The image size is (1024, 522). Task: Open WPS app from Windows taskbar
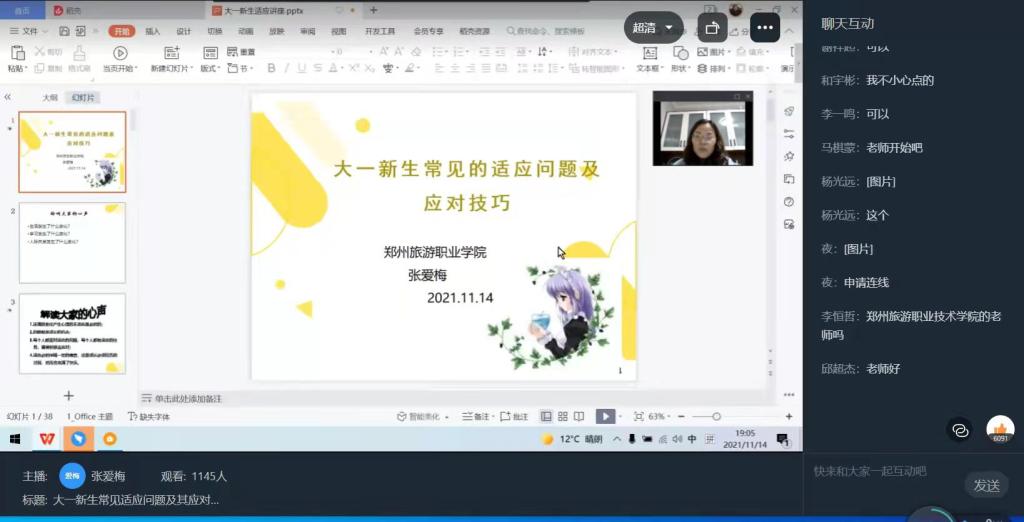(47, 439)
